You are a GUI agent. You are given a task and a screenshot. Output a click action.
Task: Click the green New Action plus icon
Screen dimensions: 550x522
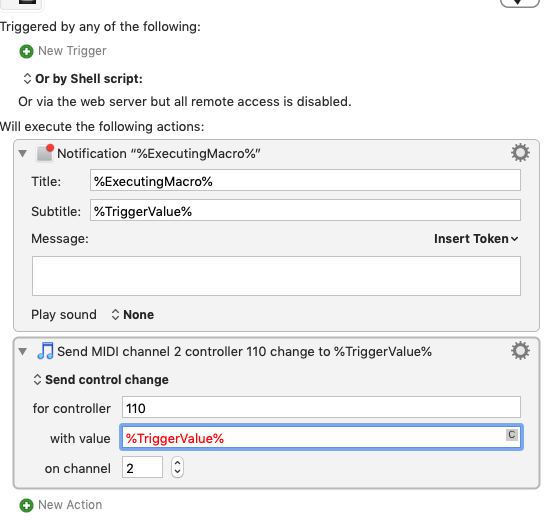(x=26, y=506)
